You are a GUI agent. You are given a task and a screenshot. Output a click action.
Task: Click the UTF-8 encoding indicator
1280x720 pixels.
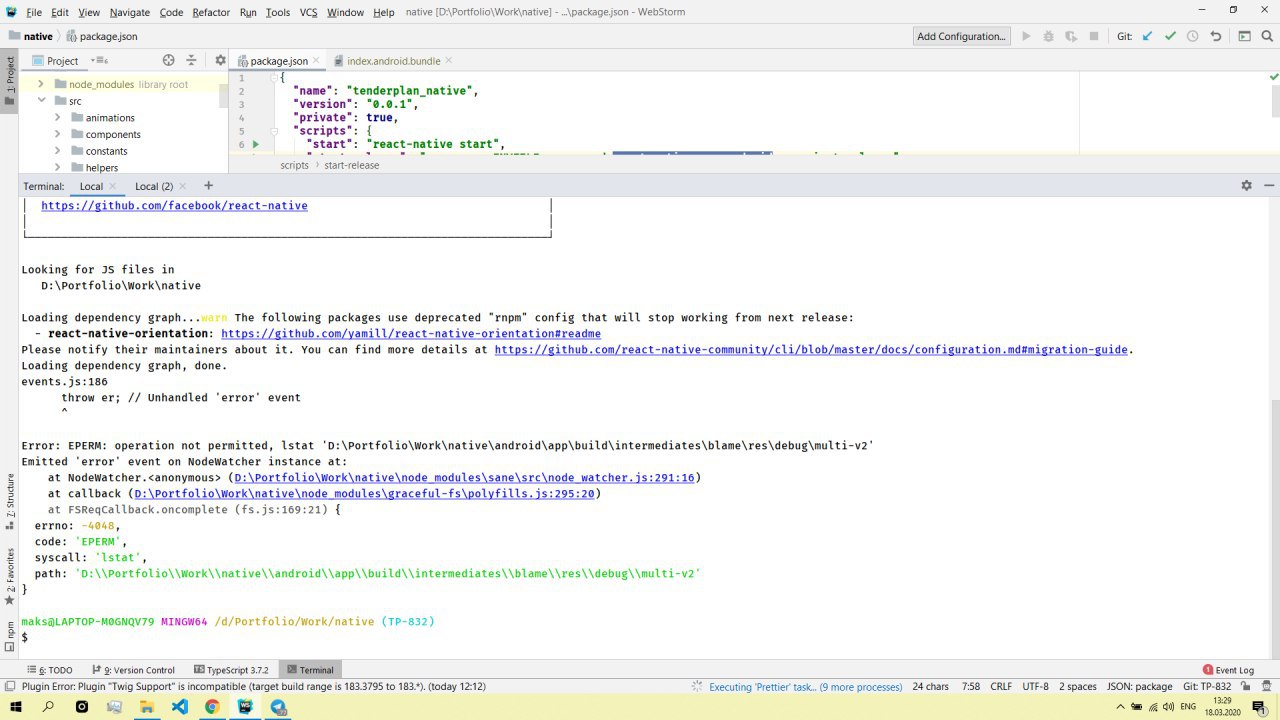(x=1036, y=687)
